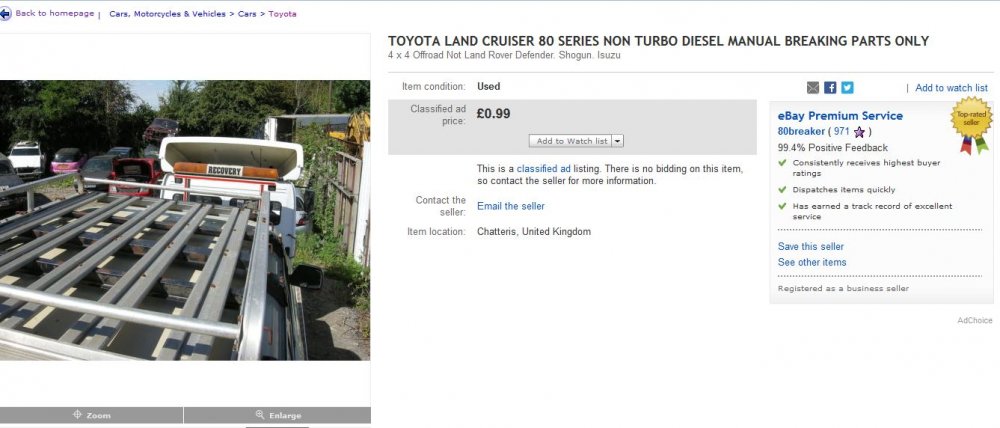The image size is (1000, 428).
Task: Enlarge the listing photo
Action: (277, 415)
